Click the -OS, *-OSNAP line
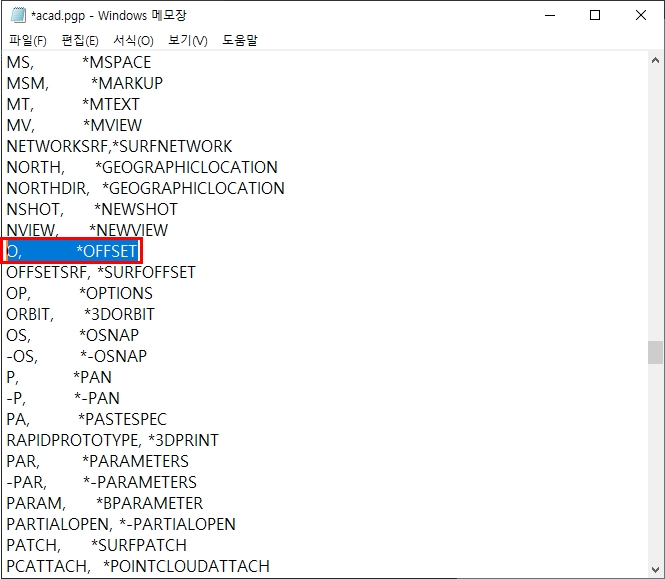The width and height of the screenshot is (665, 579). click(77, 356)
